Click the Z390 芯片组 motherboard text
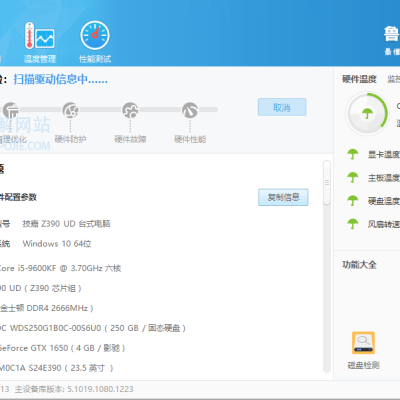Viewport: 400px width, 400px height. point(40,288)
